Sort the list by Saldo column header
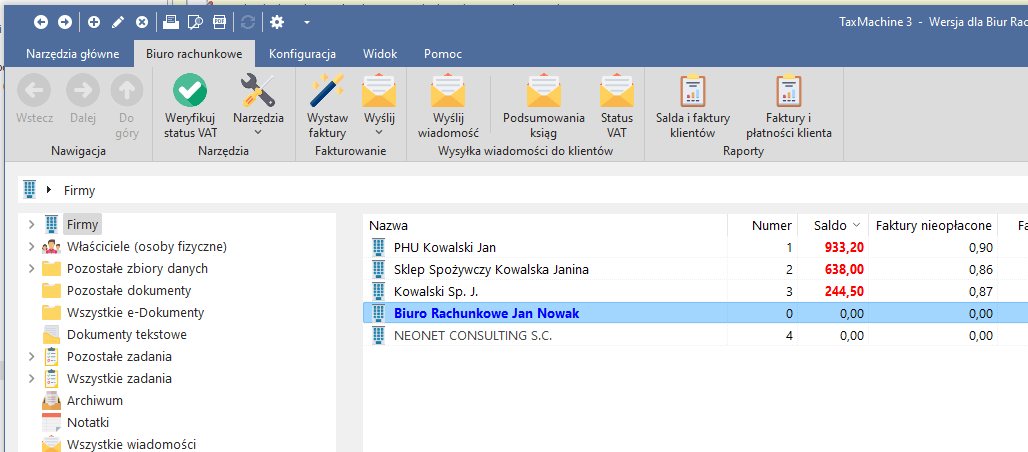 [830, 226]
